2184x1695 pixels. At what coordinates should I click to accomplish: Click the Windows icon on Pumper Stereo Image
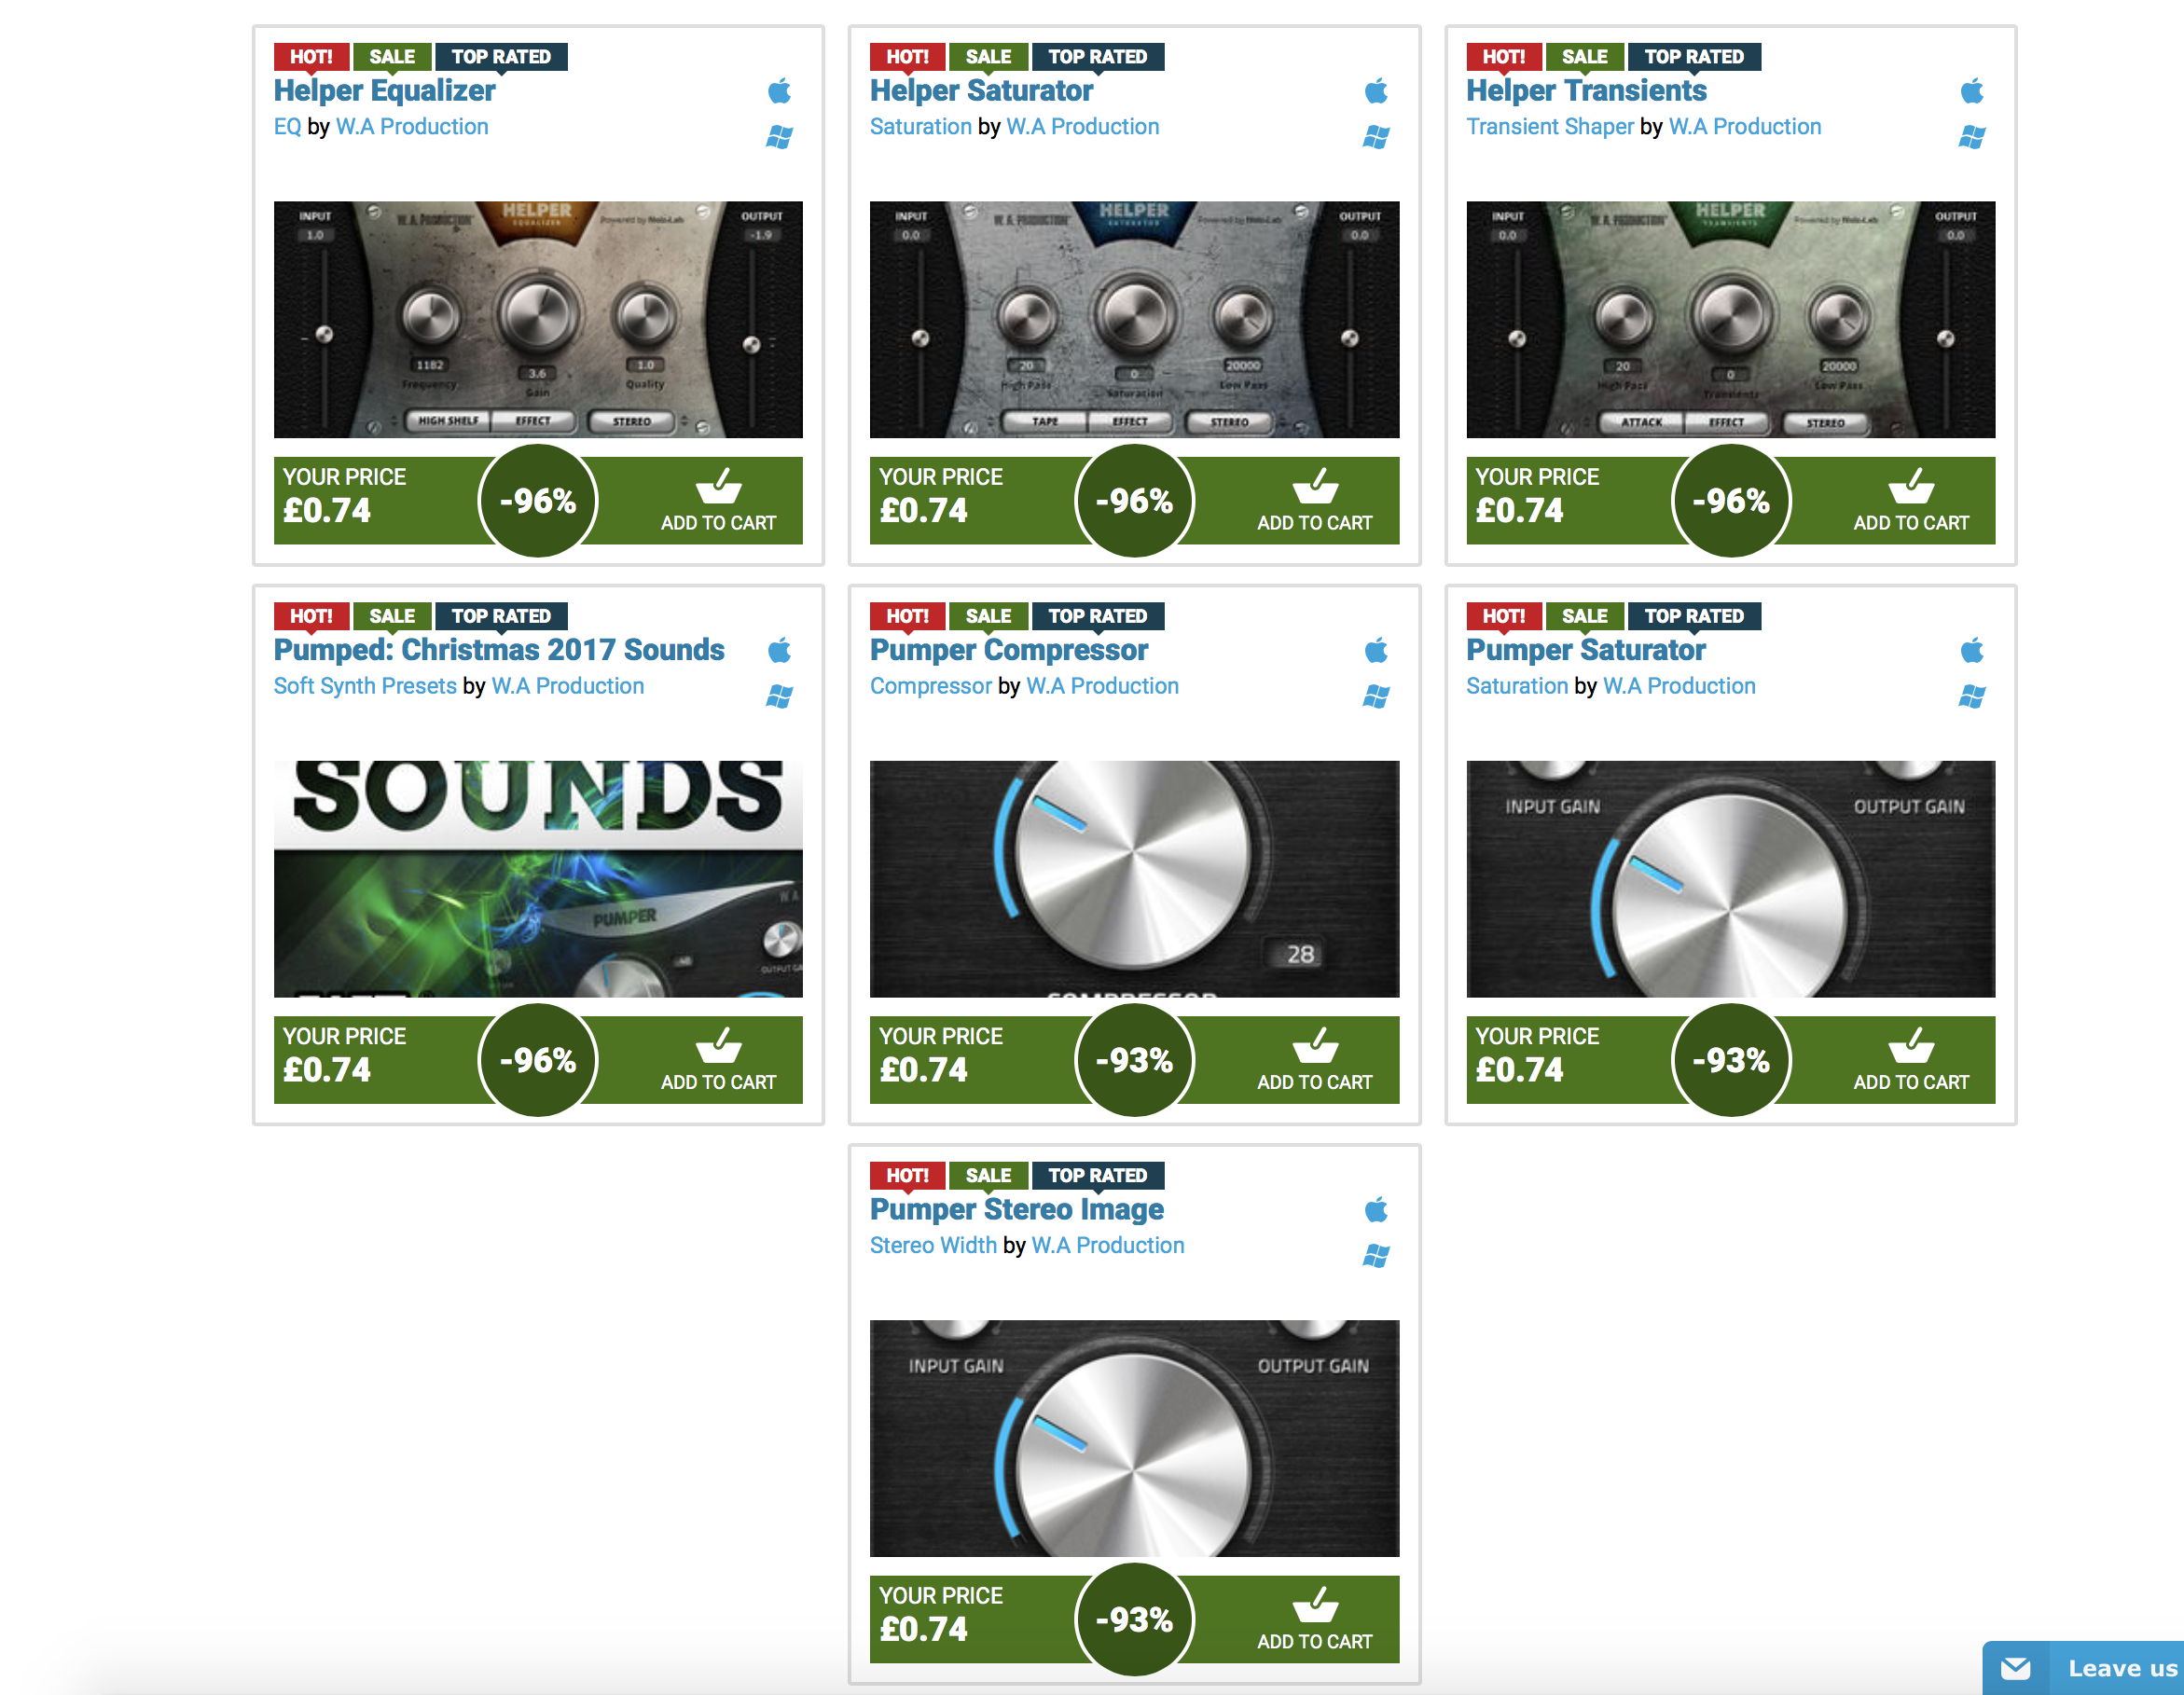1376,1255
